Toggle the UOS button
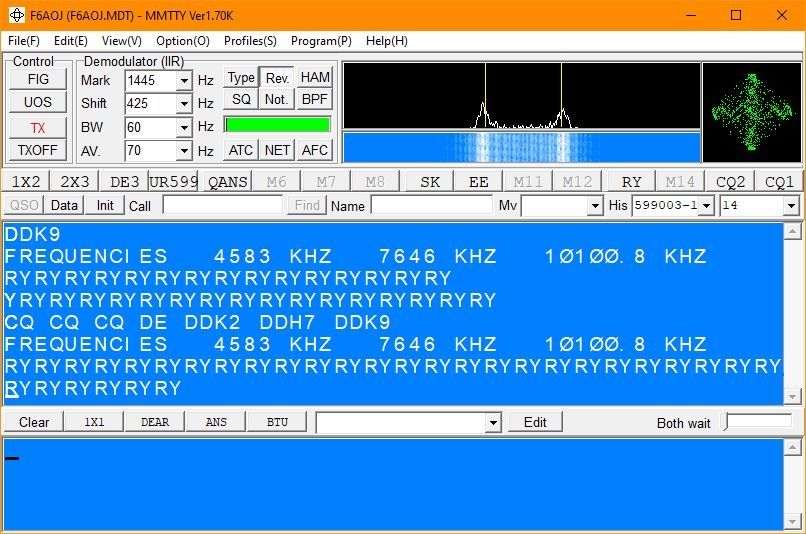 point(38,102)
